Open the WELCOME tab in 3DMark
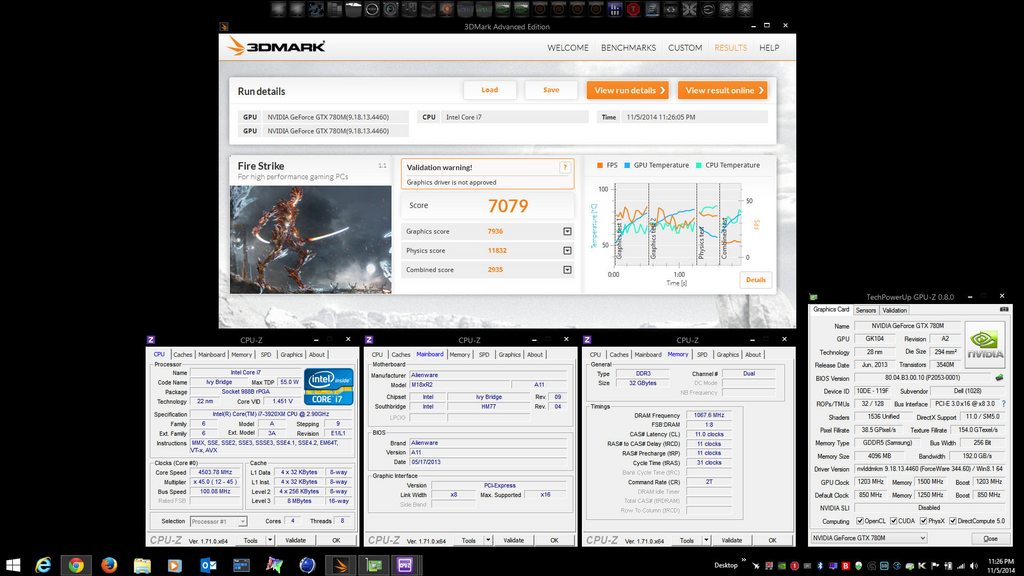This screenshot has height=576, width=1024. (568, 48)
